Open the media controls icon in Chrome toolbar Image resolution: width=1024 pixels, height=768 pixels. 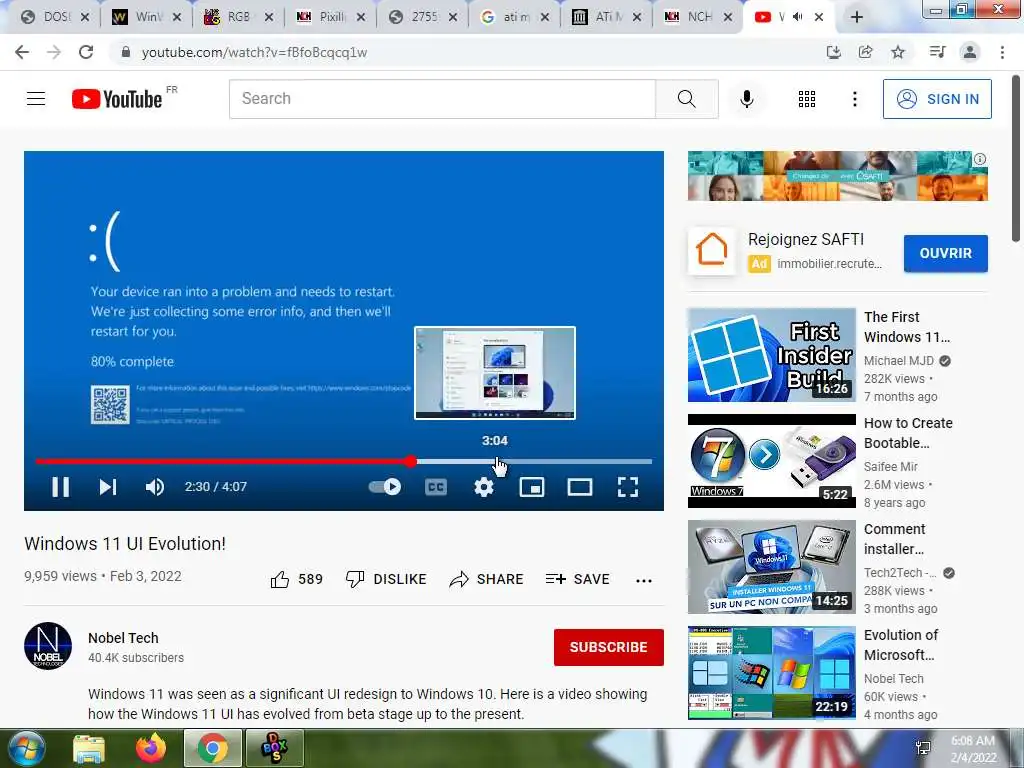pos(937,52)
